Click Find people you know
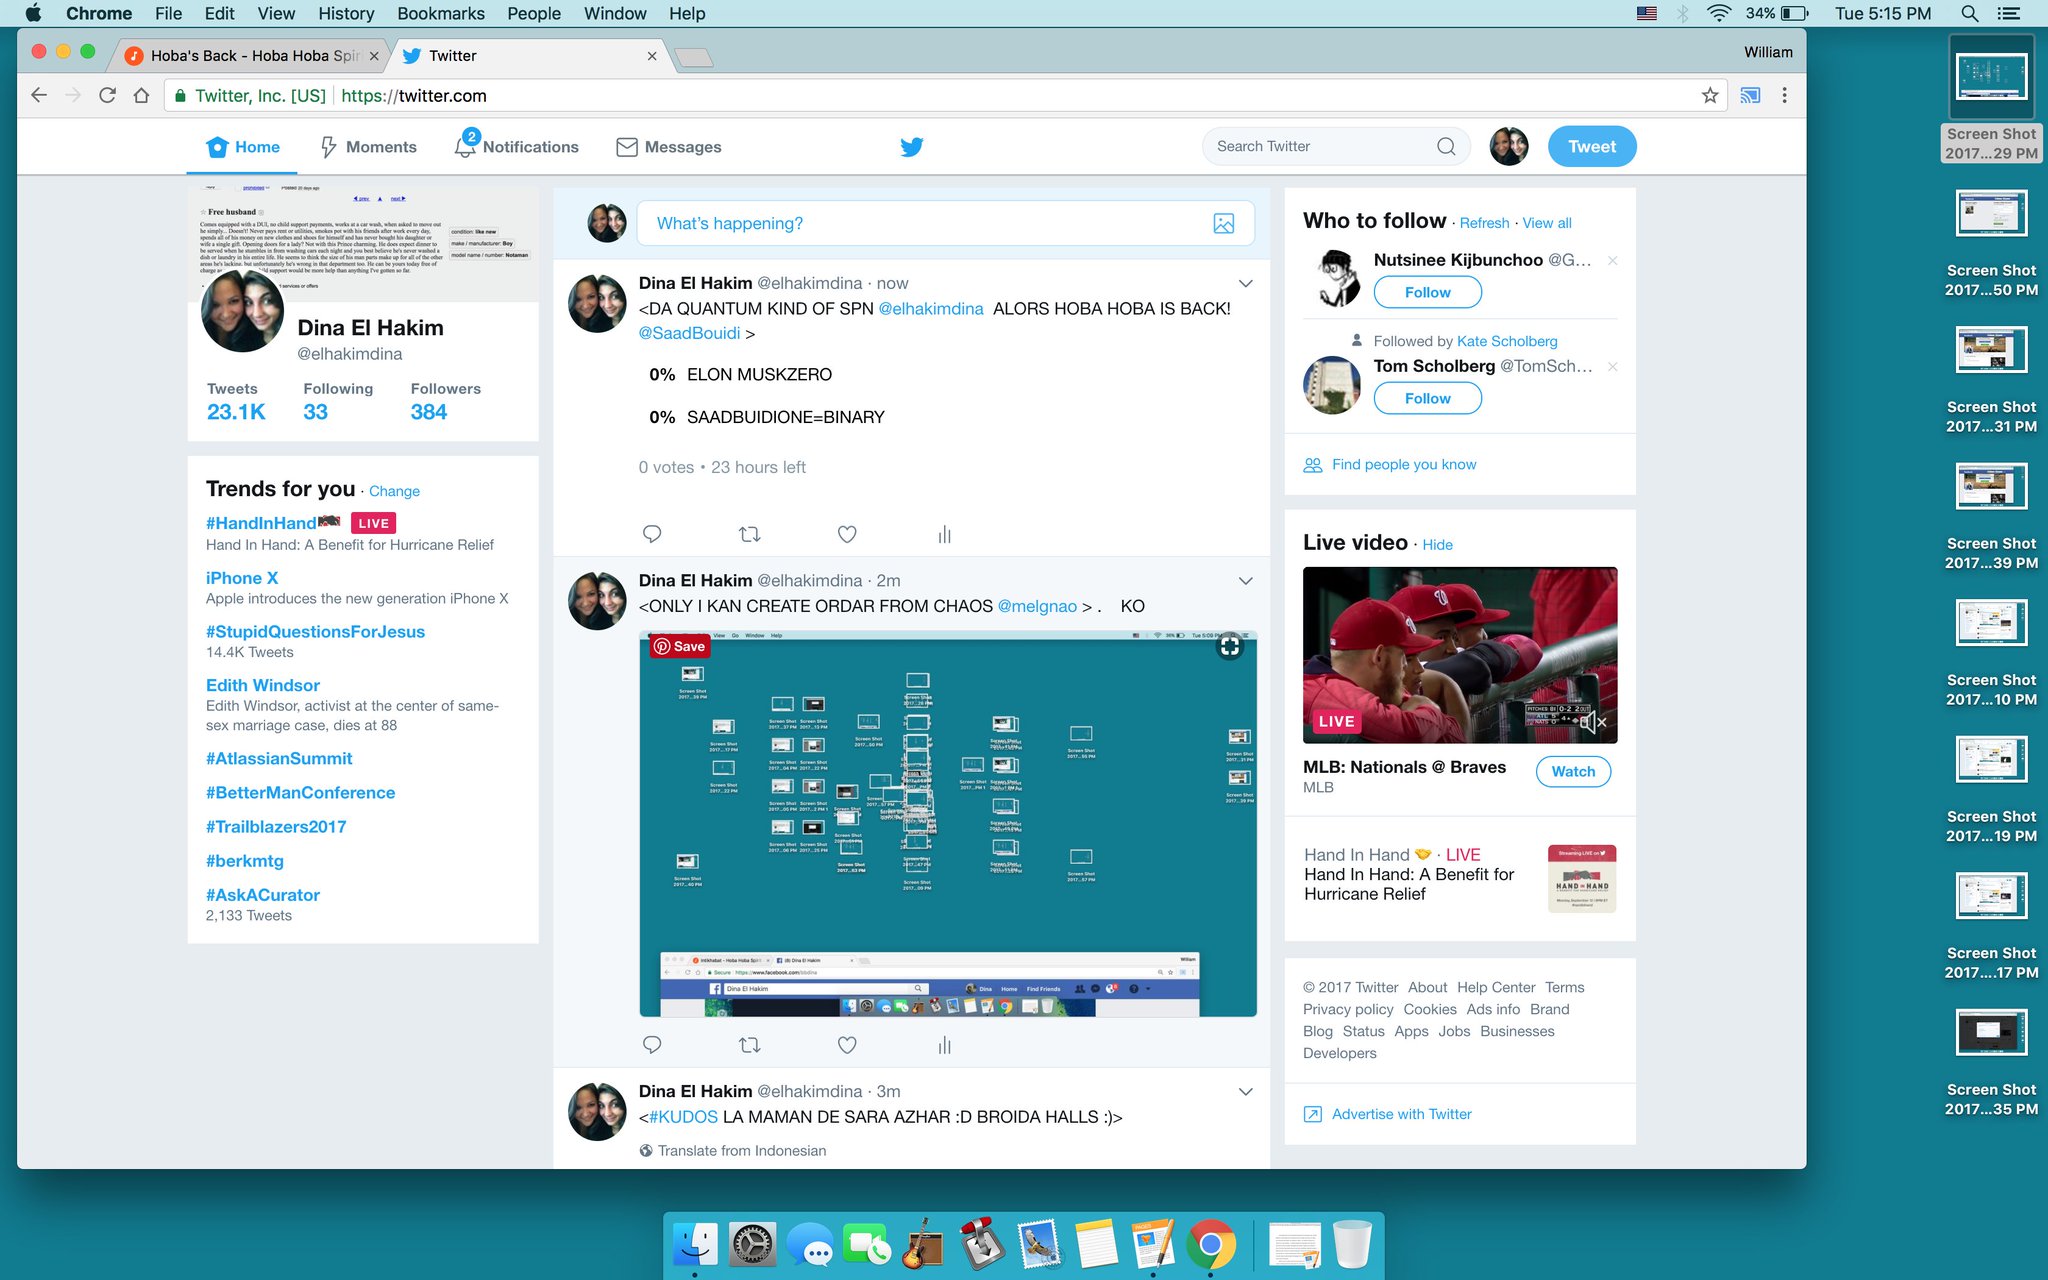 click(x=1404, y=464)
